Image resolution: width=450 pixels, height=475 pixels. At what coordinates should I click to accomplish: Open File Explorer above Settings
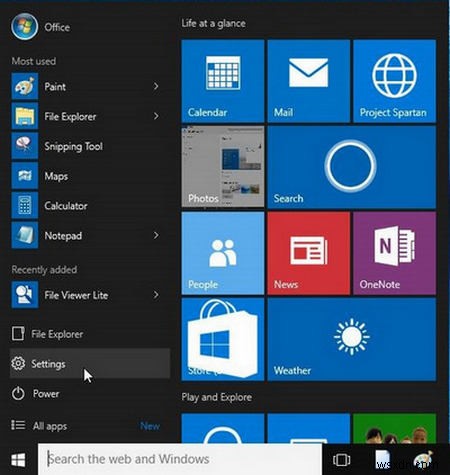[x=90, y=334]
